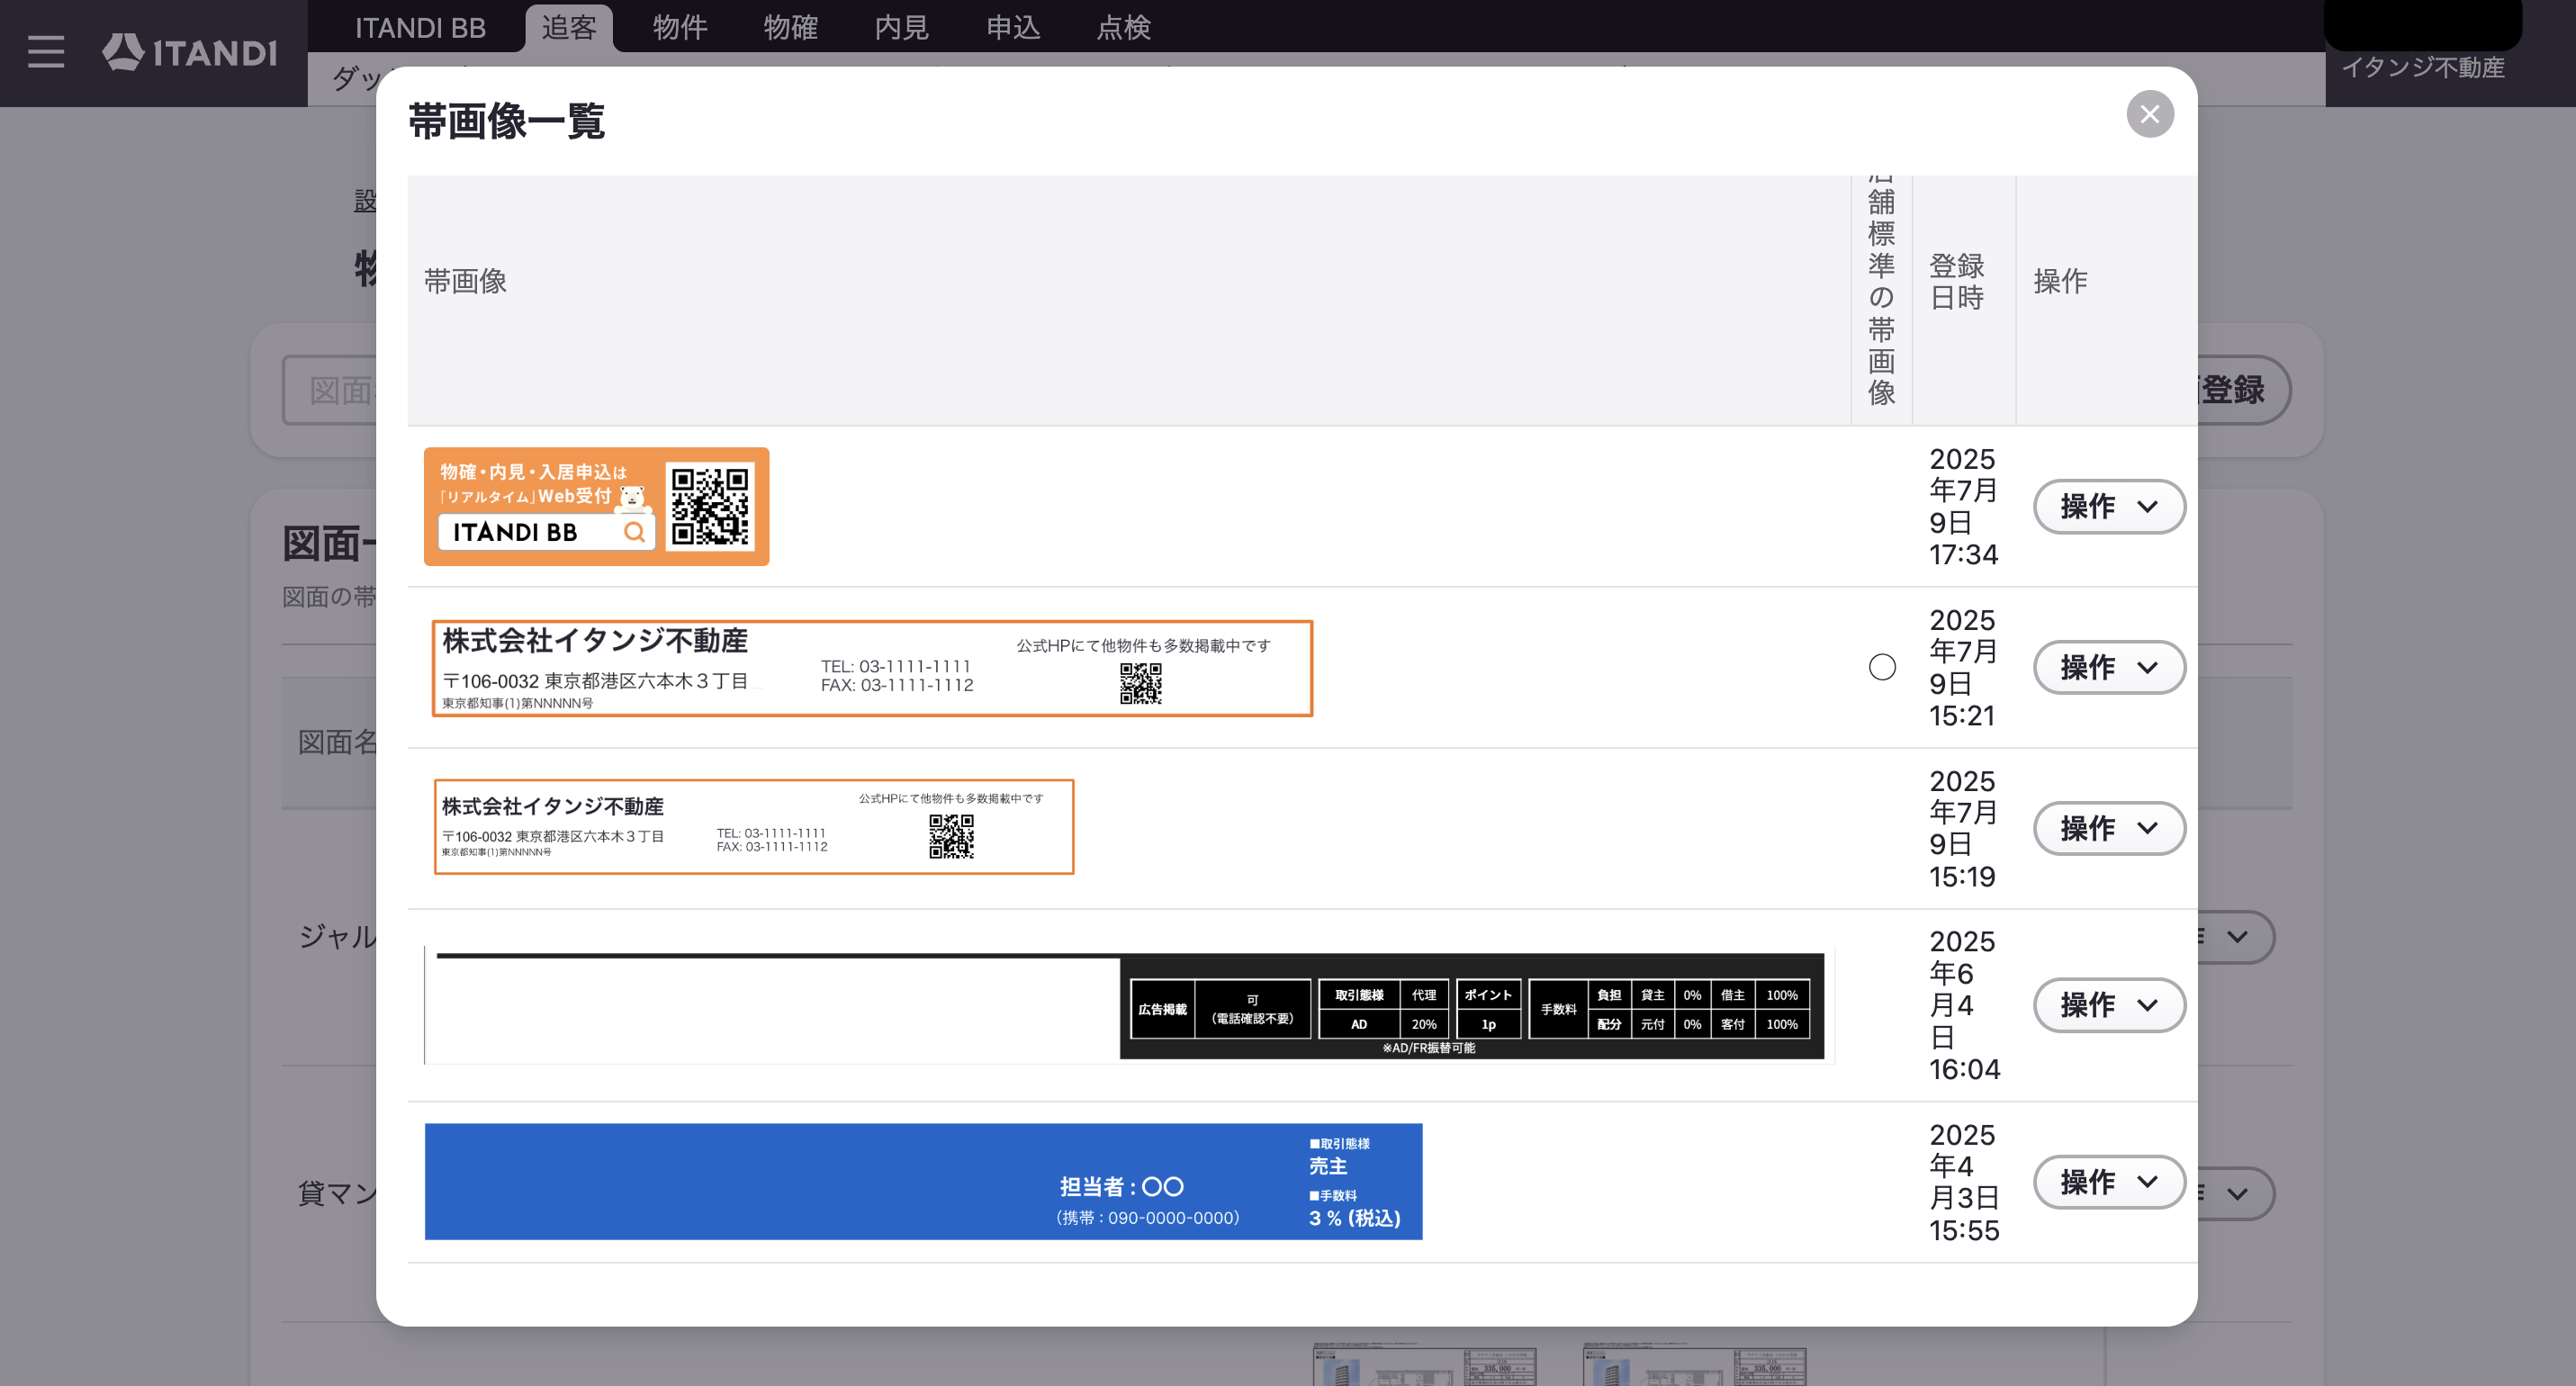Switch to the 物件 tab
2576x1386 pixels.
[x=679, y=27]
